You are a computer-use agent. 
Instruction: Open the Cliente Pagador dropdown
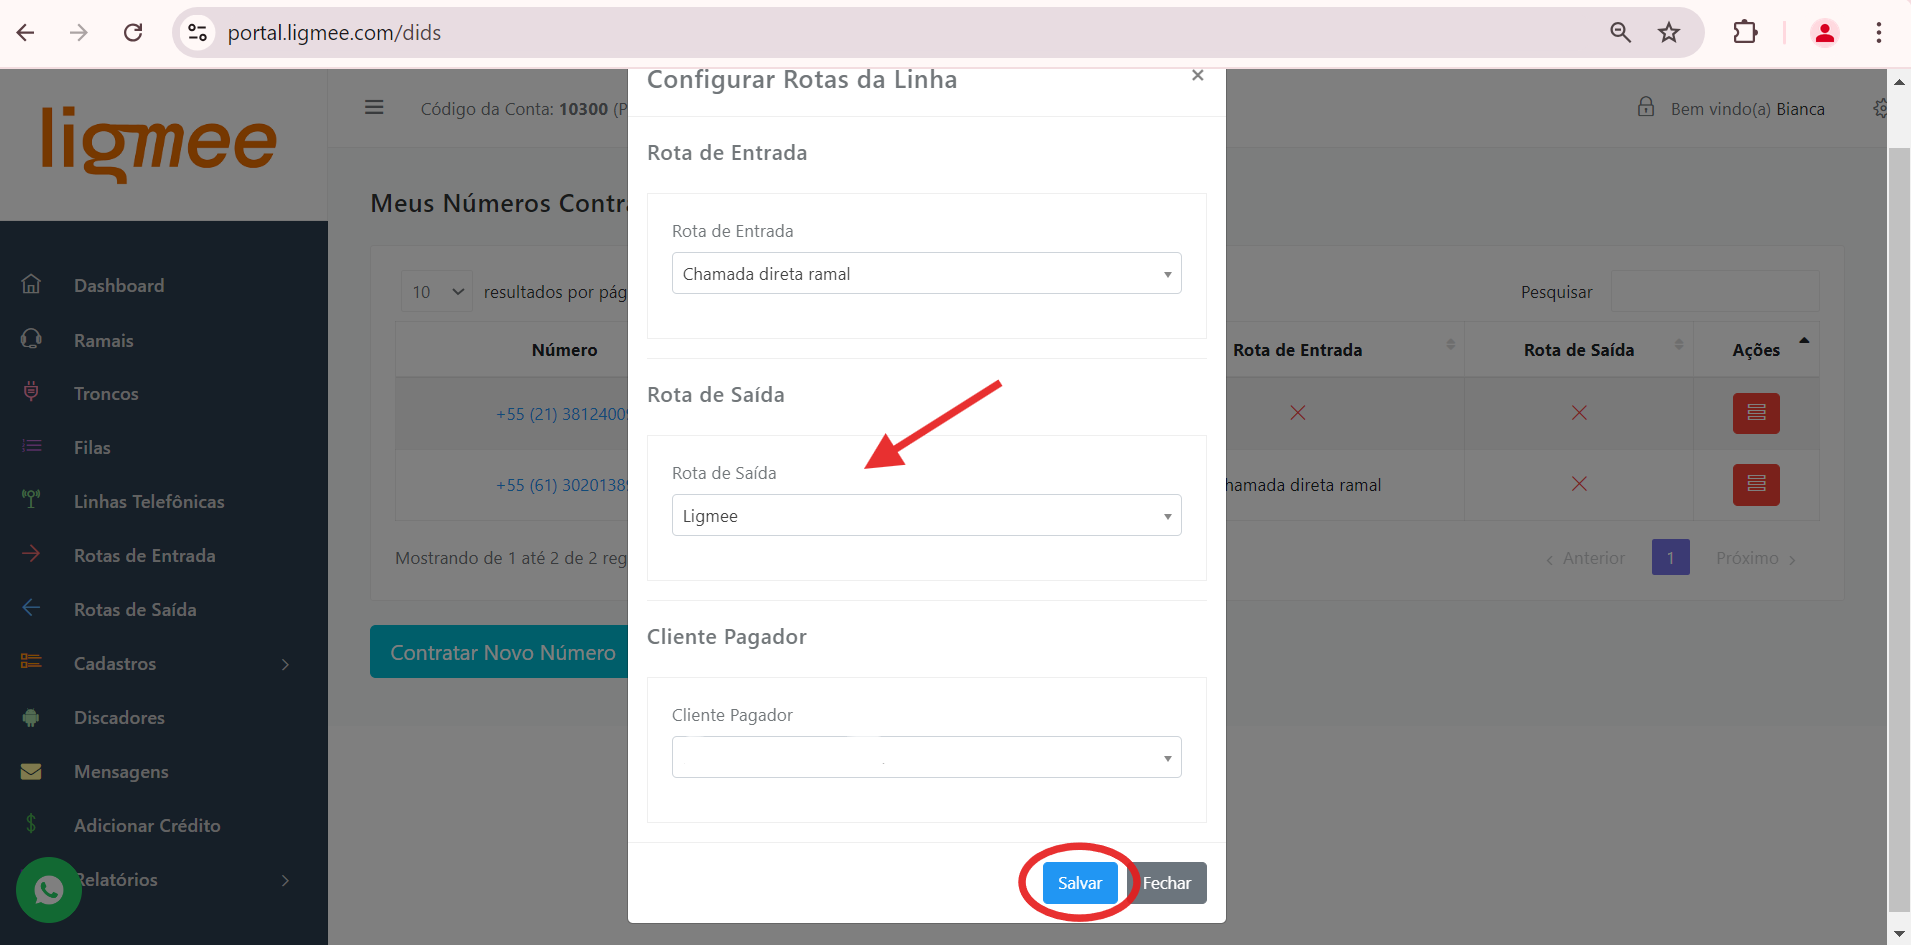pos(926,757)
